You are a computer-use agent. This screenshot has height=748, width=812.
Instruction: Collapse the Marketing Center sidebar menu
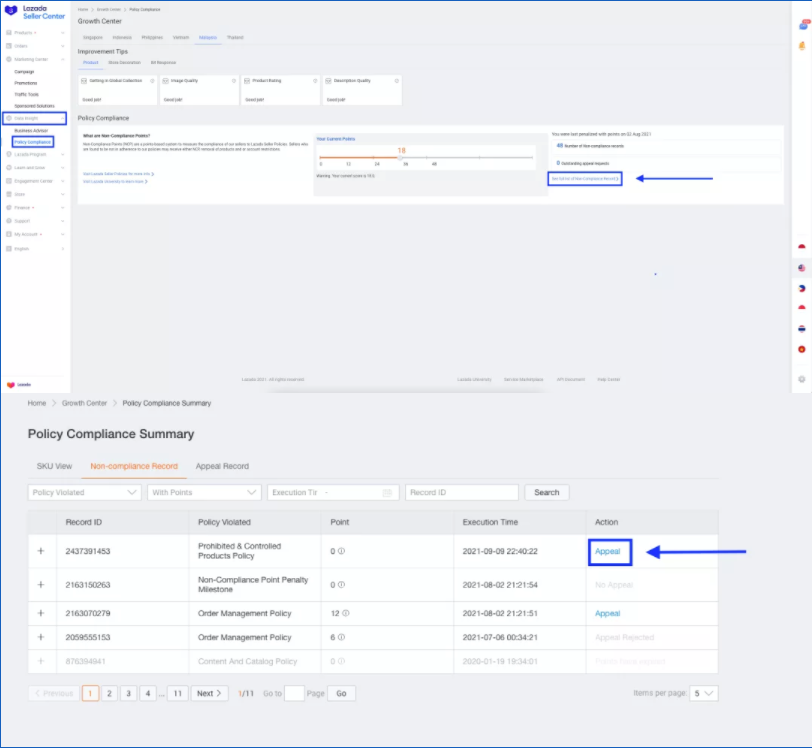(35, 60)
